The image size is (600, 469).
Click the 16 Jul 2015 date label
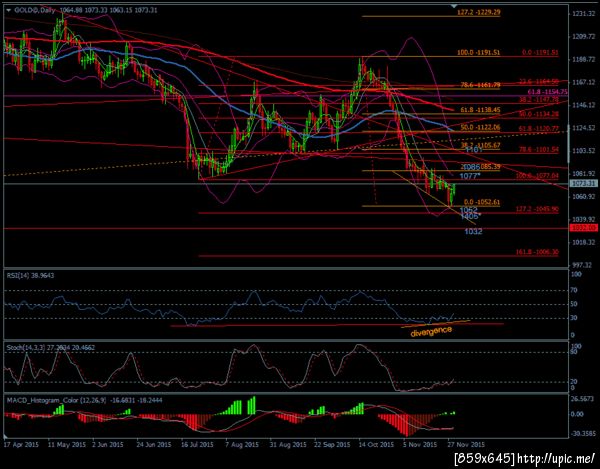click(197, 445)
